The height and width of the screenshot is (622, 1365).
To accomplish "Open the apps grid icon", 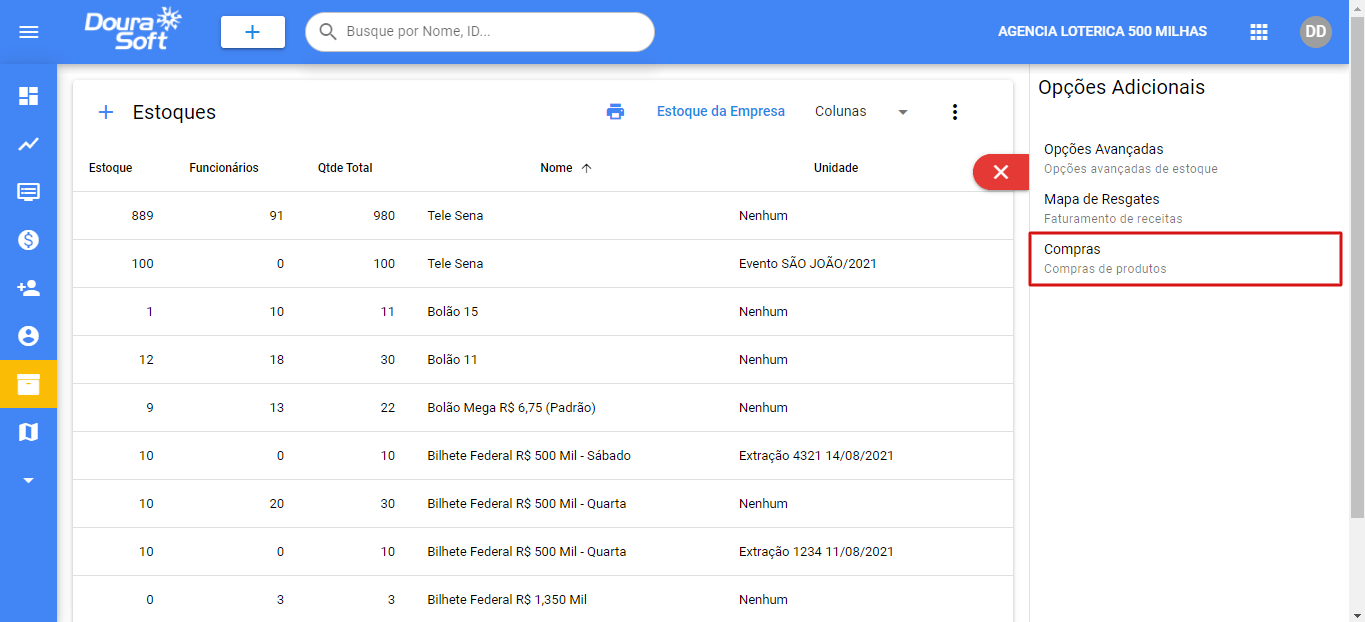I will tap(1259, 32).
